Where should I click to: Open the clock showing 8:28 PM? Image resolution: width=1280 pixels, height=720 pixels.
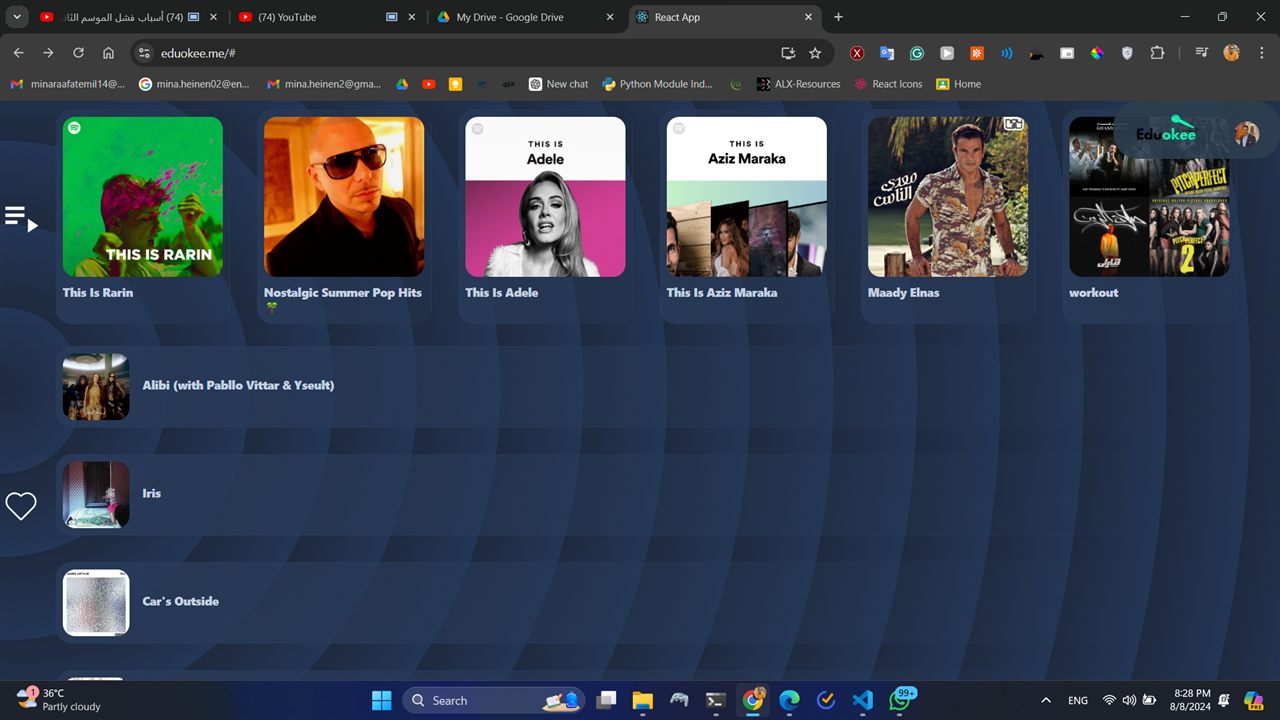point(1192,700)
